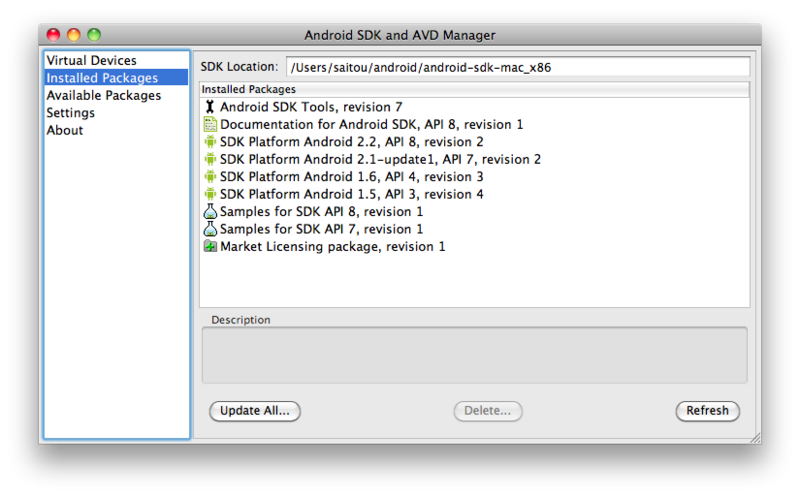
Task: Refresh the installed packages list
Action: pos(707,411)
